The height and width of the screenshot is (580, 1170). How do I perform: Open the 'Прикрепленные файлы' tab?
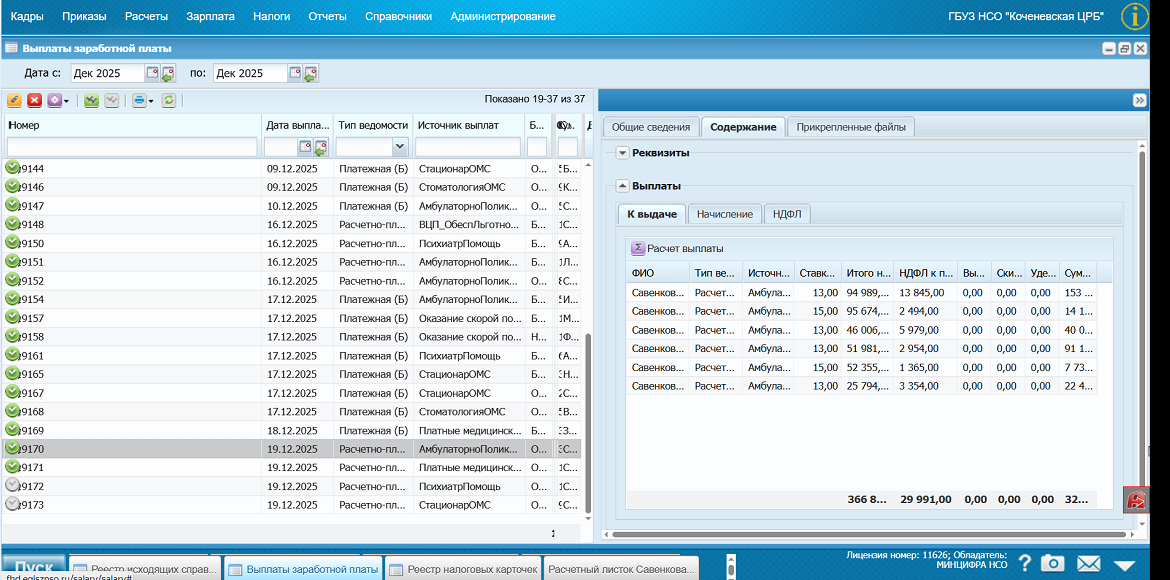click(x=851, y=127)
